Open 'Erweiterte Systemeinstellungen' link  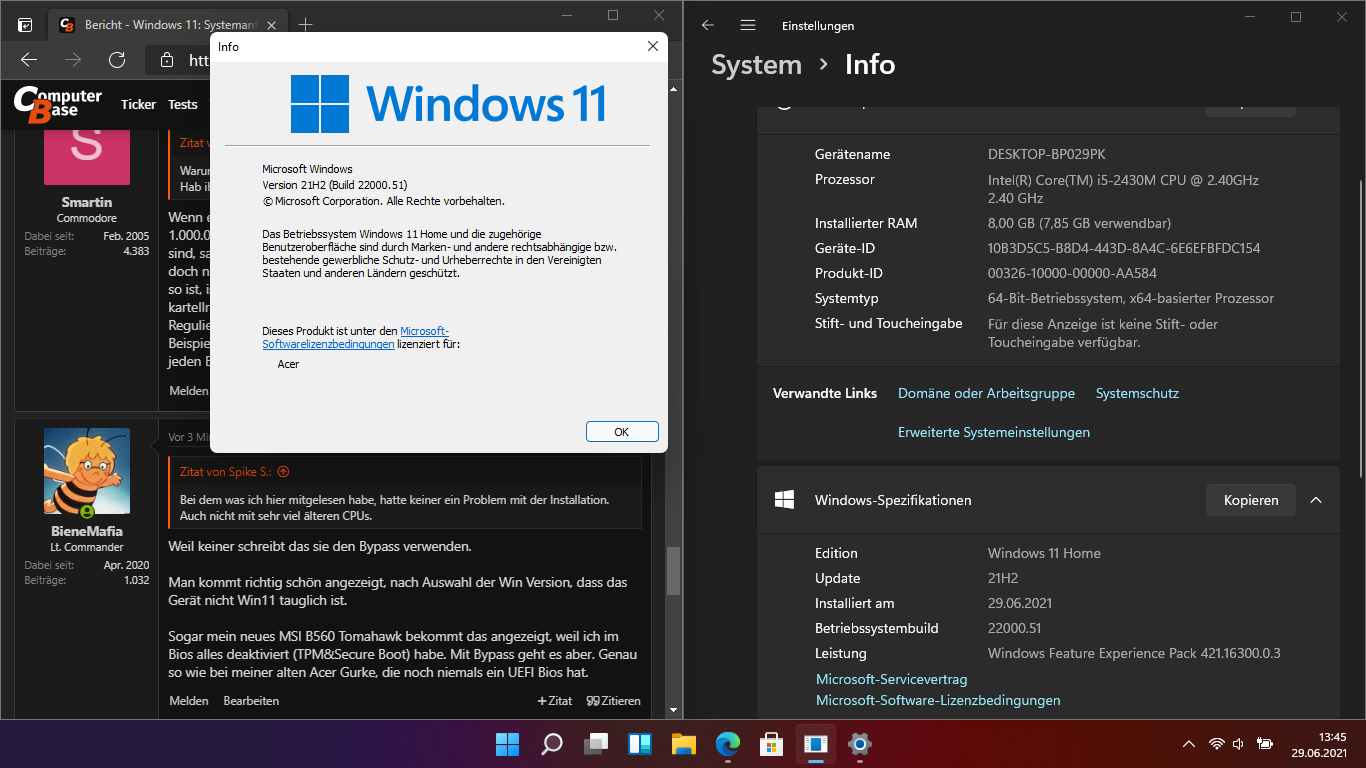(994, 432)
